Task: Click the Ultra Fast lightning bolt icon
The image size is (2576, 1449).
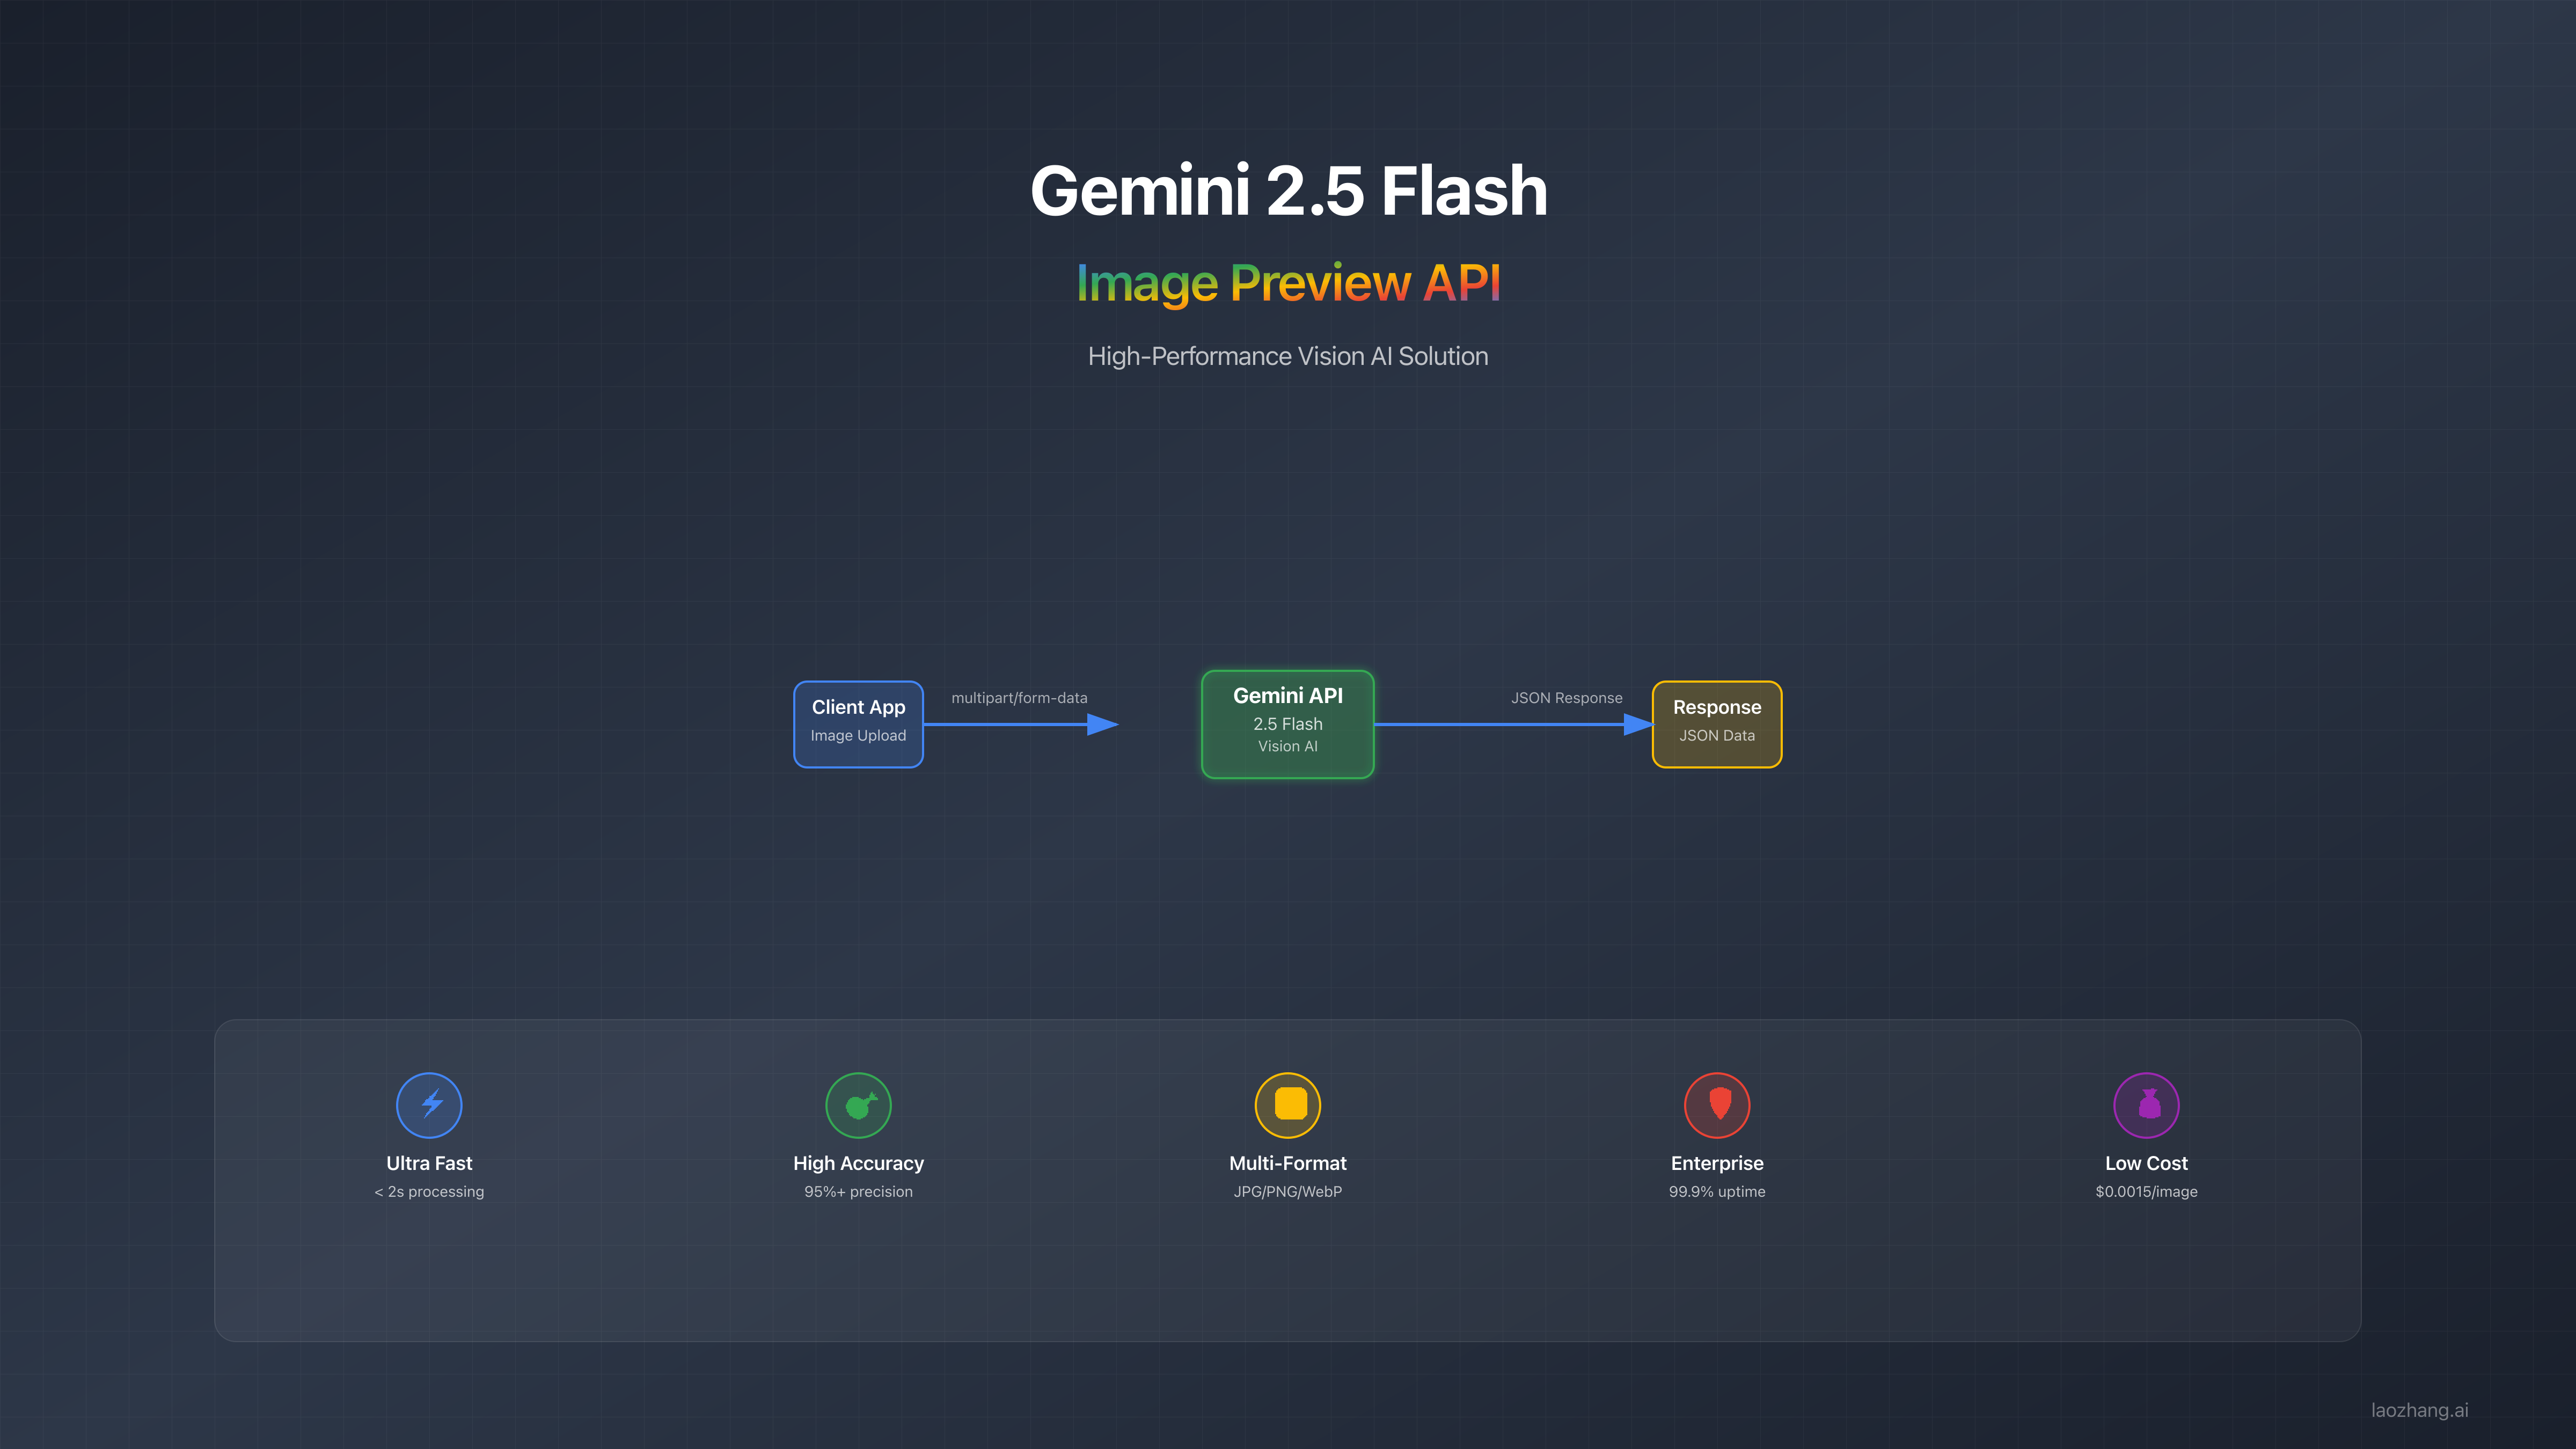Action: (x=429, y=1105)
